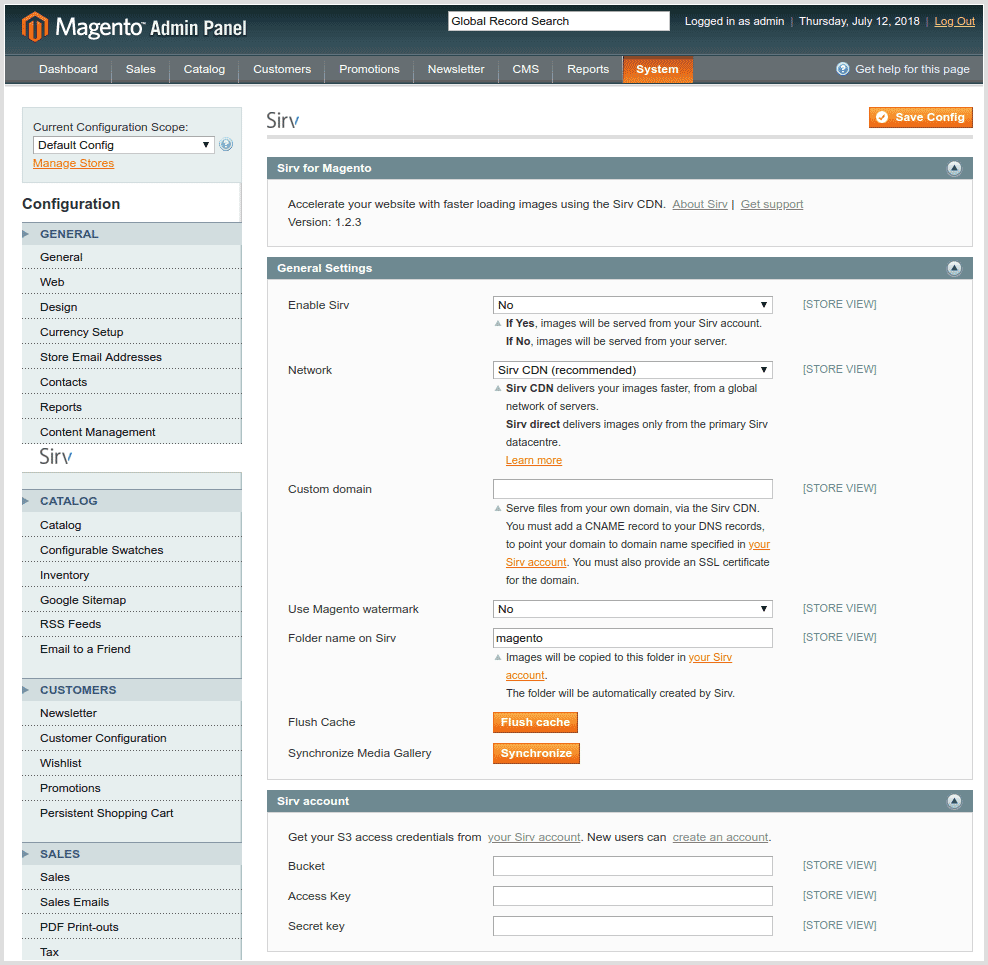Screen dimensions: 988x965
Task: Collapse the Sirv account section arrow
Action: (x=953, y=801)
